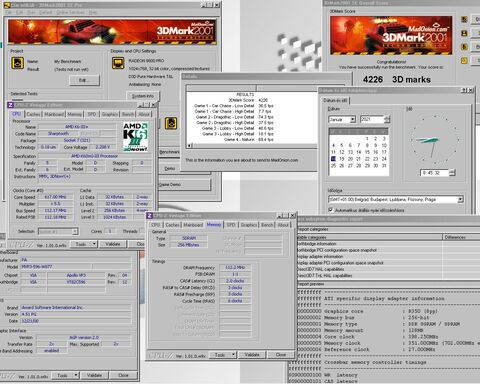Select CPU tab in the CPU-Z Memory window

pyautogui.click(x=155, y=225)
